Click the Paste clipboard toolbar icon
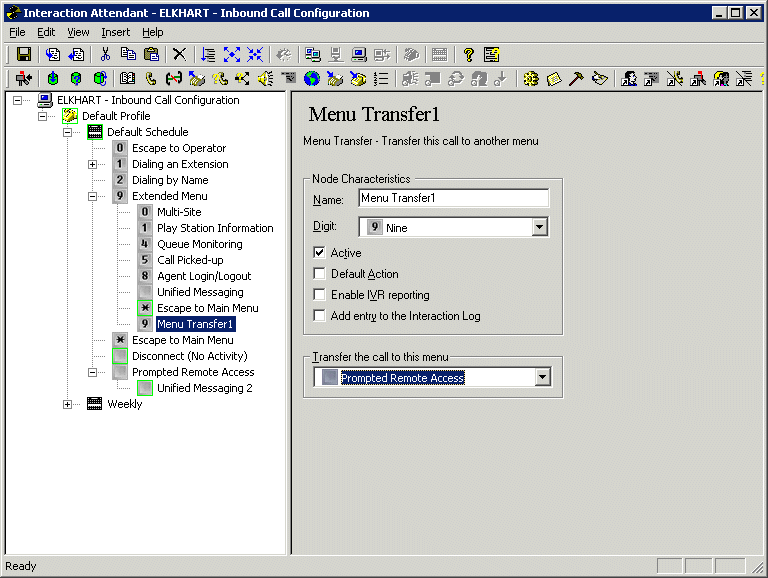 coord(151,55)
